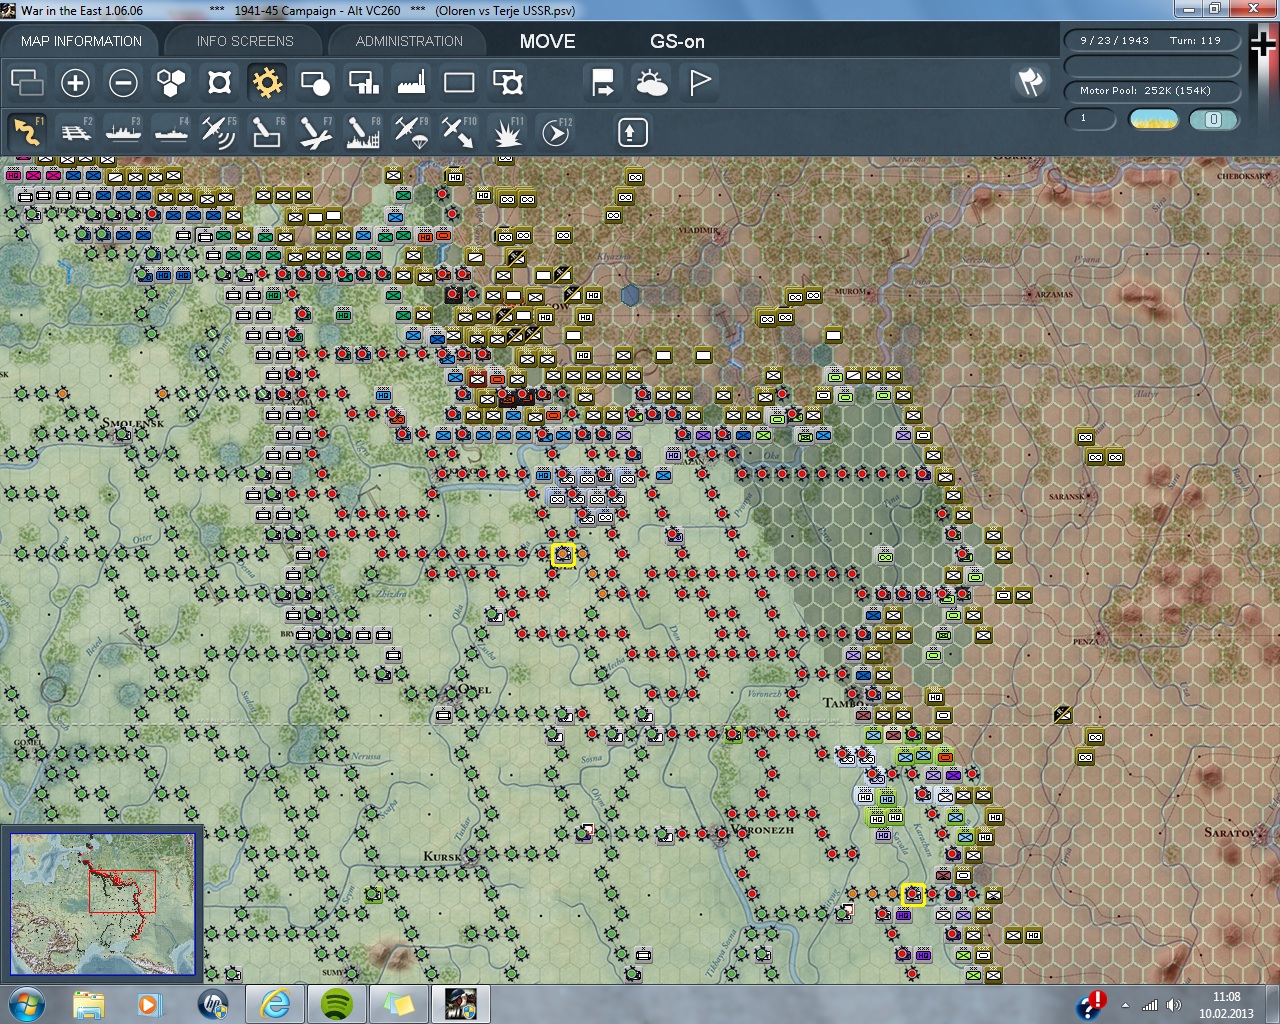Toggle the highlighted orange gear map overlay

[267, 82]
